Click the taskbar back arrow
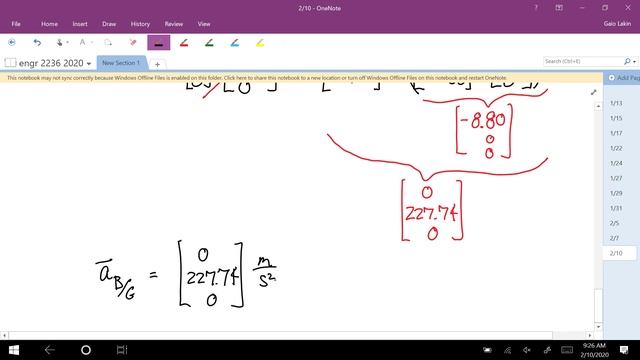 pyautogui.click(x=50, y=350)
